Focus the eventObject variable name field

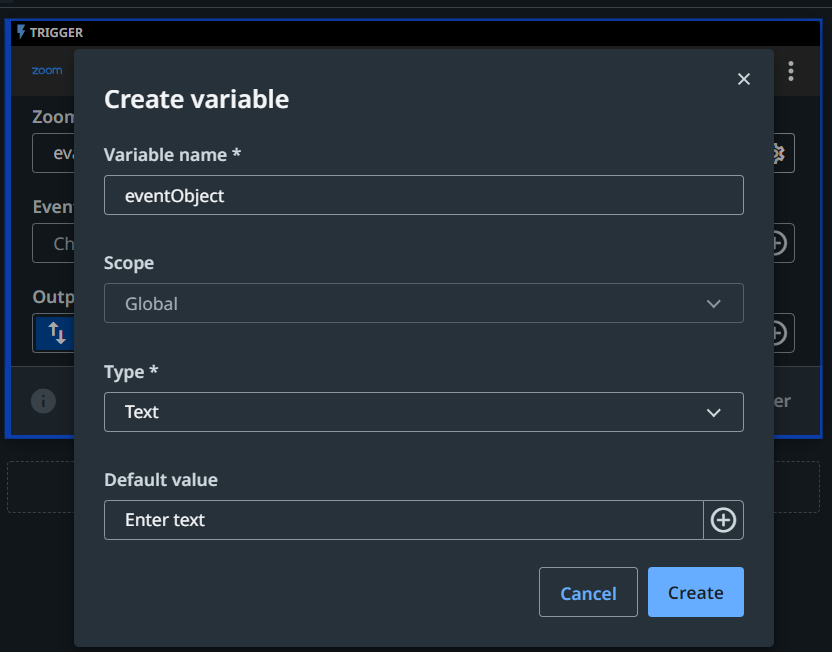click(x=423, y=195)
